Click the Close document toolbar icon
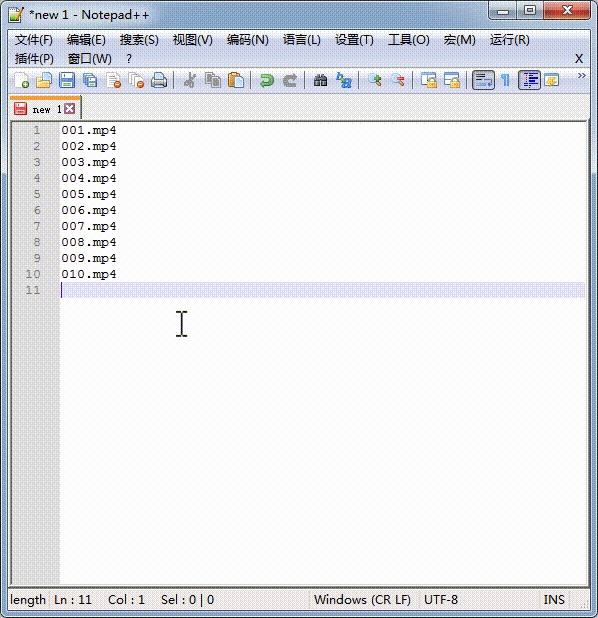 point(114,80)
